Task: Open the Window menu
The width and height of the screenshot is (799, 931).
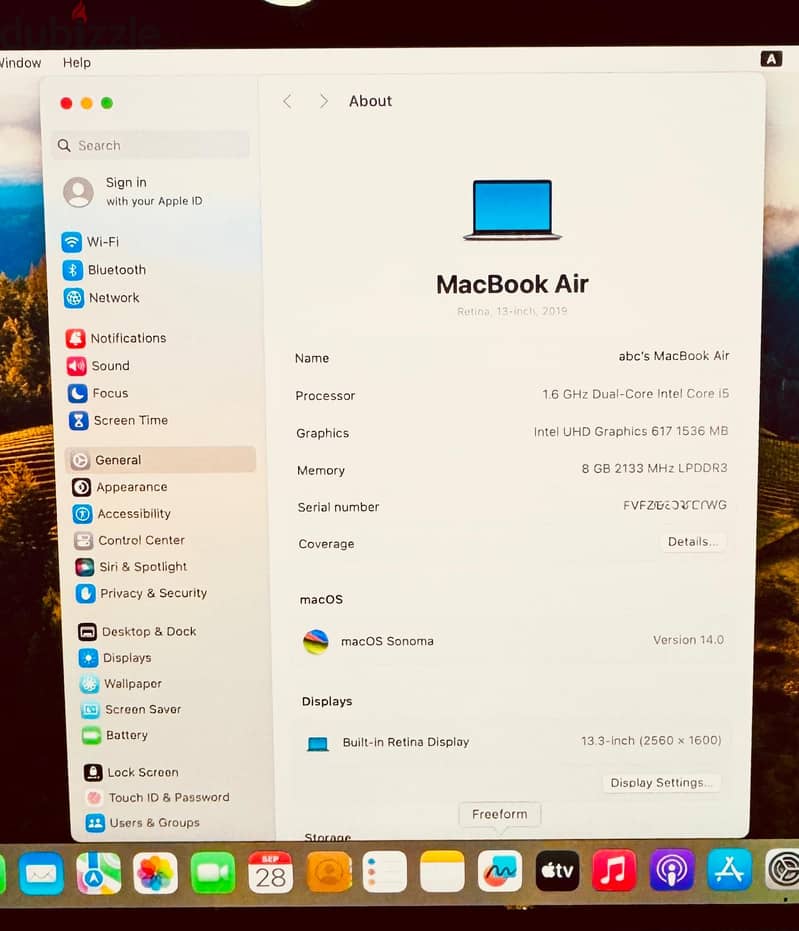Action: 20,62
